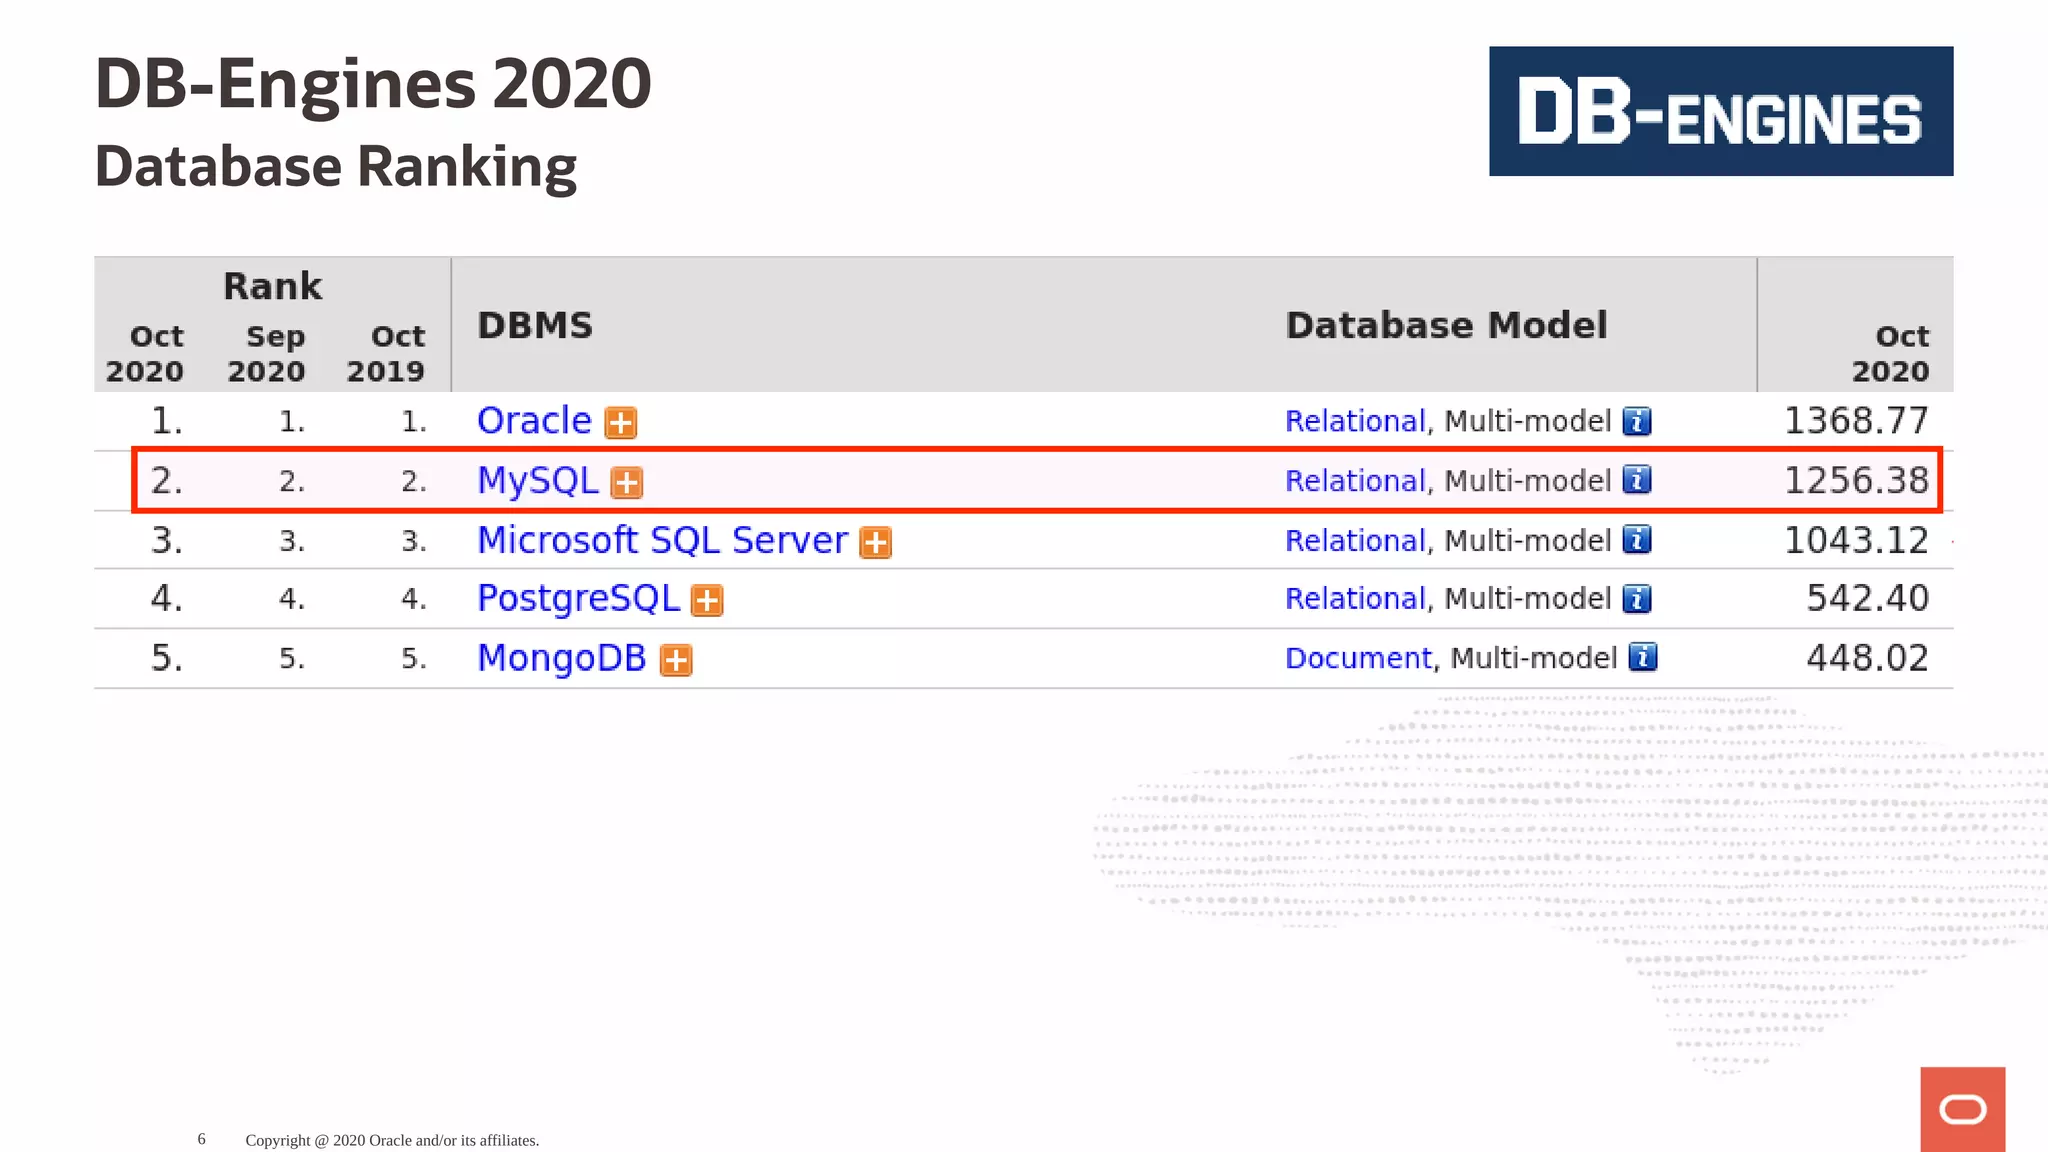The width and height of the screenshot is (2048, 1152).
Task: Click the plus icon beside Microsoft SQL Server
Action: coord(876,542)
